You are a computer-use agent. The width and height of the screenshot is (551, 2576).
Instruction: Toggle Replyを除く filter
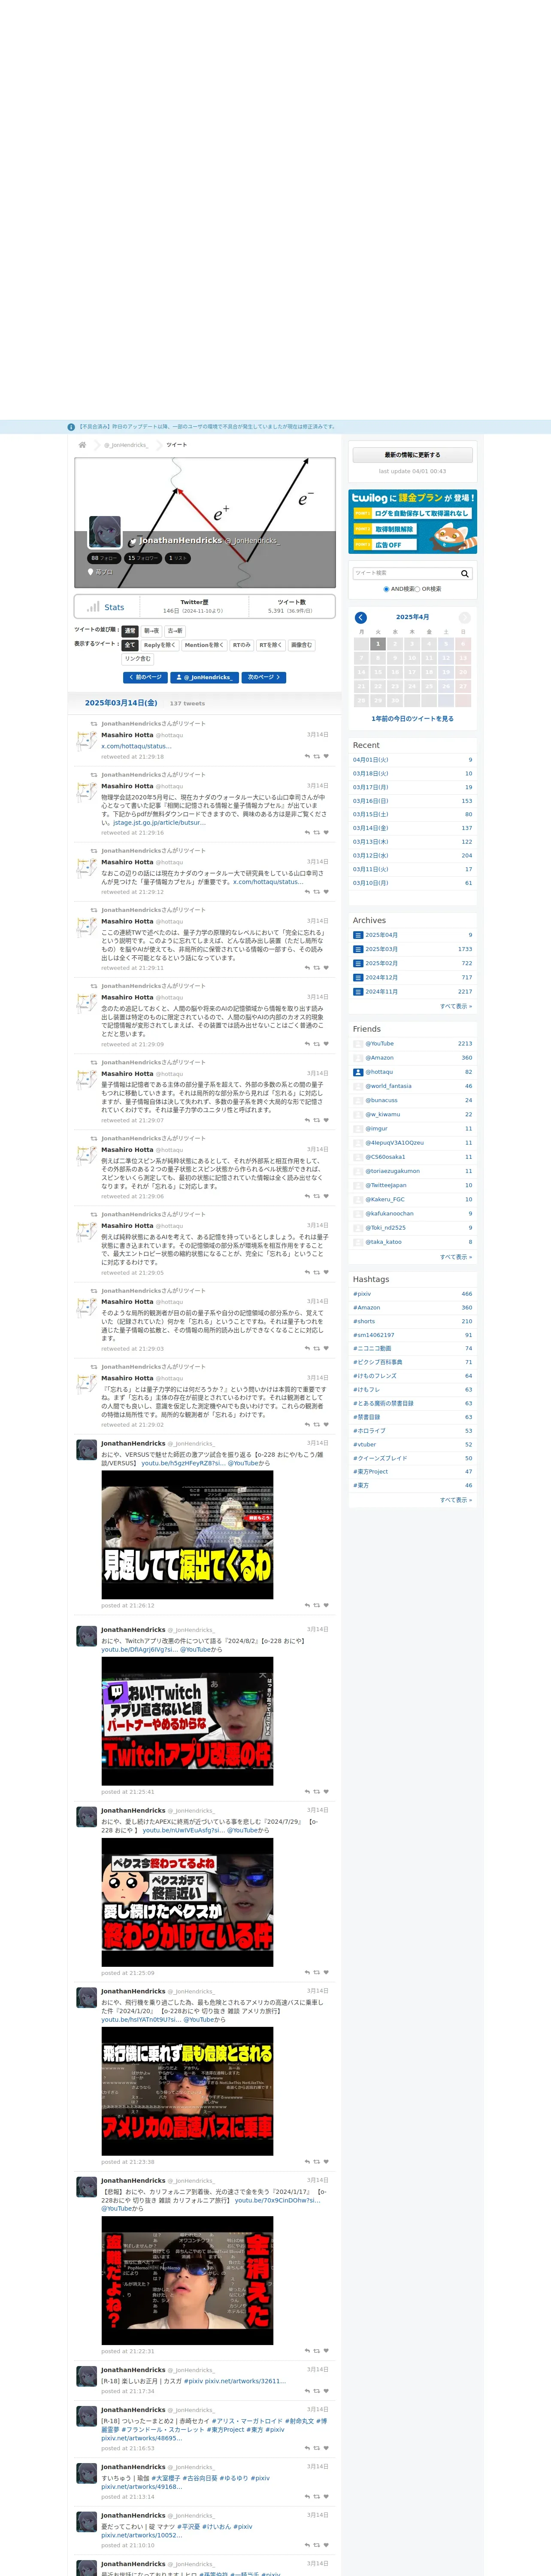pos(159,645)
